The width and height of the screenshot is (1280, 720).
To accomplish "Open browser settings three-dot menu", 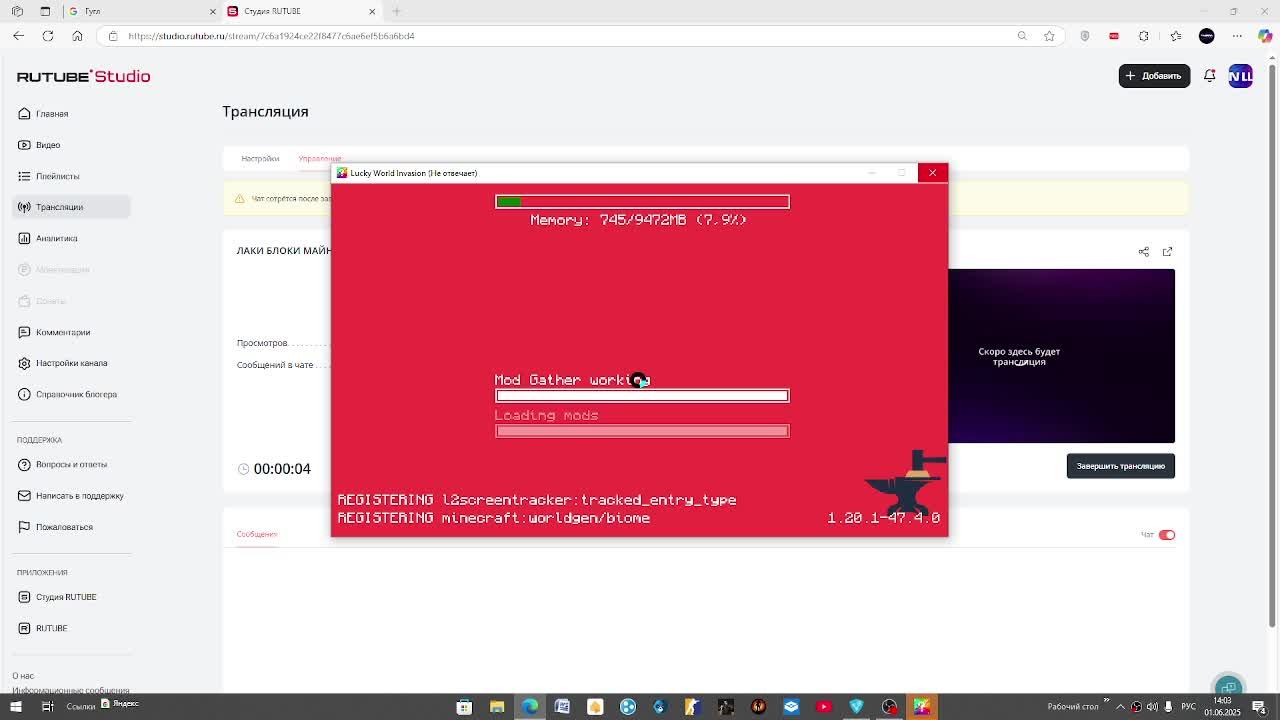I will click(1237, 36).
